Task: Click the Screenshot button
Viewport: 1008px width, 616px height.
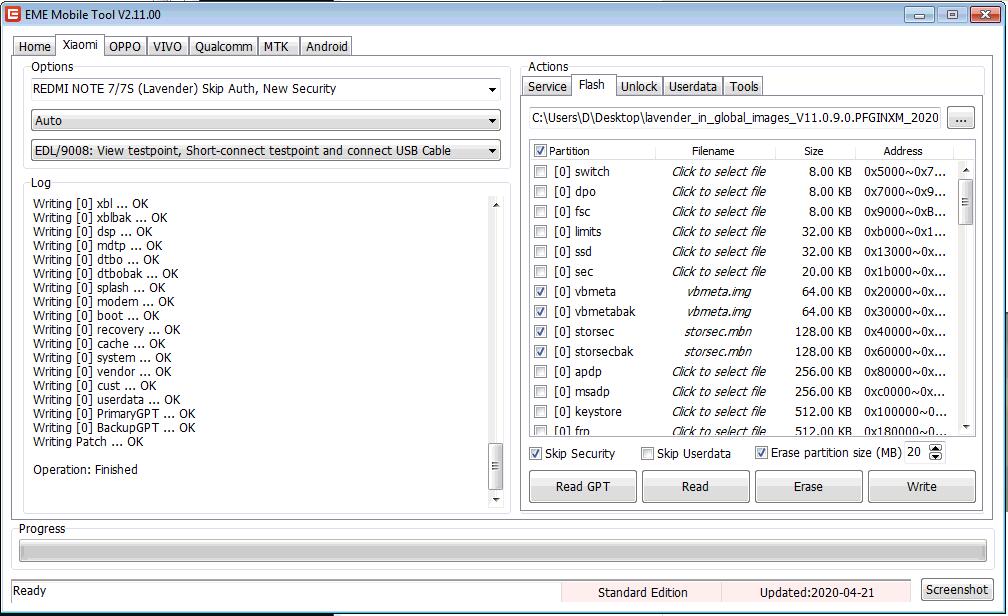Action: pos(957,590)
